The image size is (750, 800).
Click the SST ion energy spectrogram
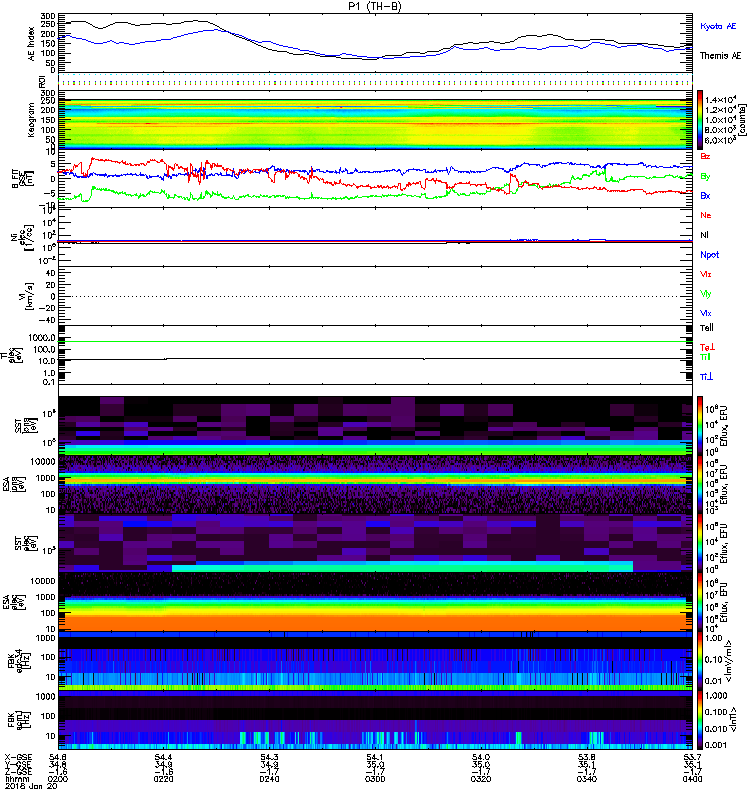point(375,426)
